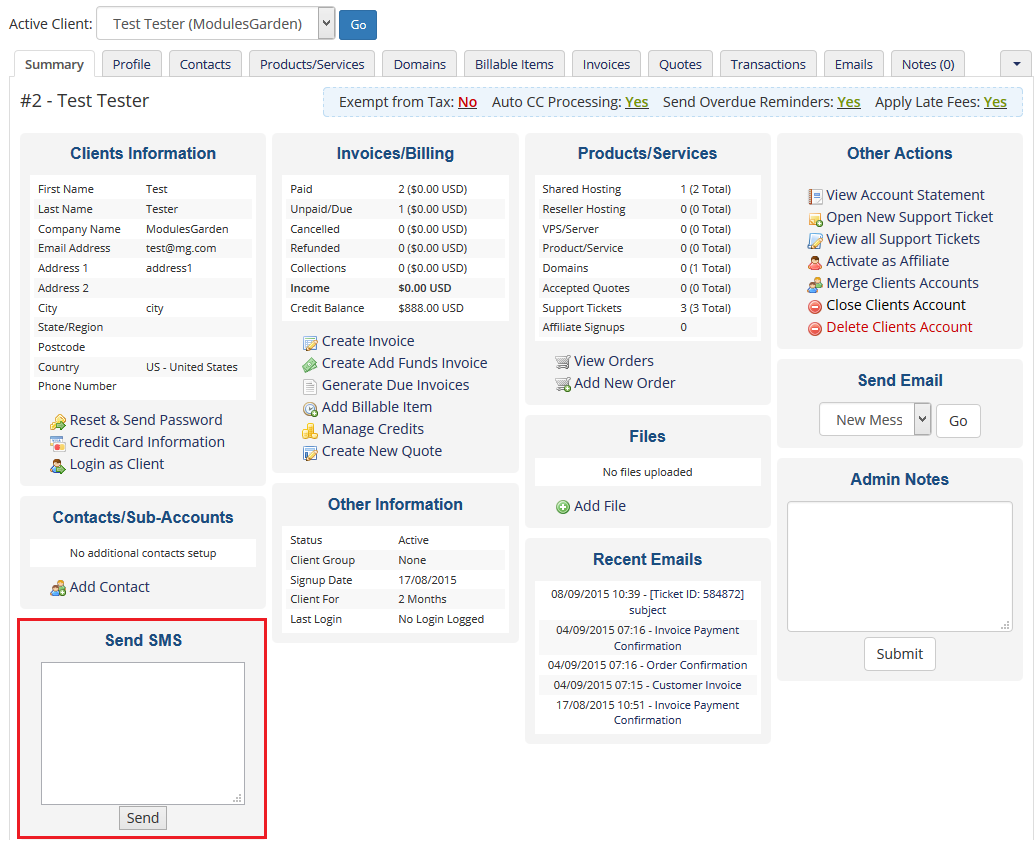Click the Activate as Affiliate link
The image size is (1034, 843).
tap(888, 261)
